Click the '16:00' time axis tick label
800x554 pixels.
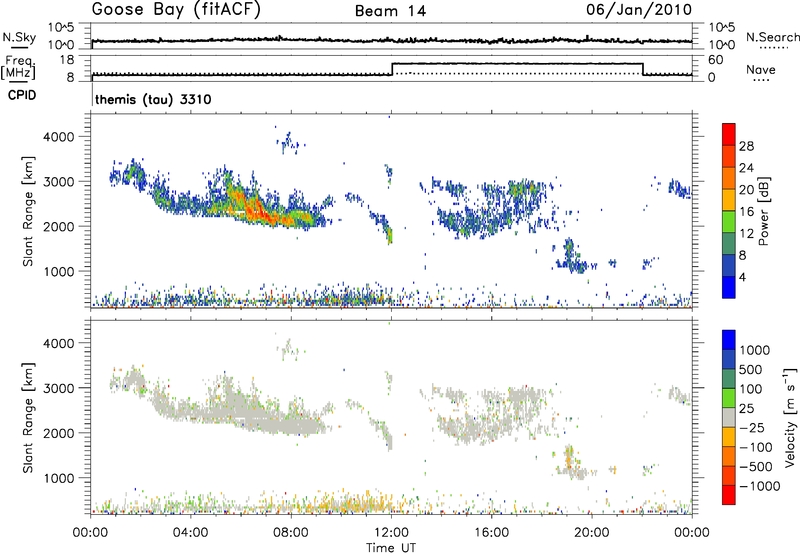point(491,533)
